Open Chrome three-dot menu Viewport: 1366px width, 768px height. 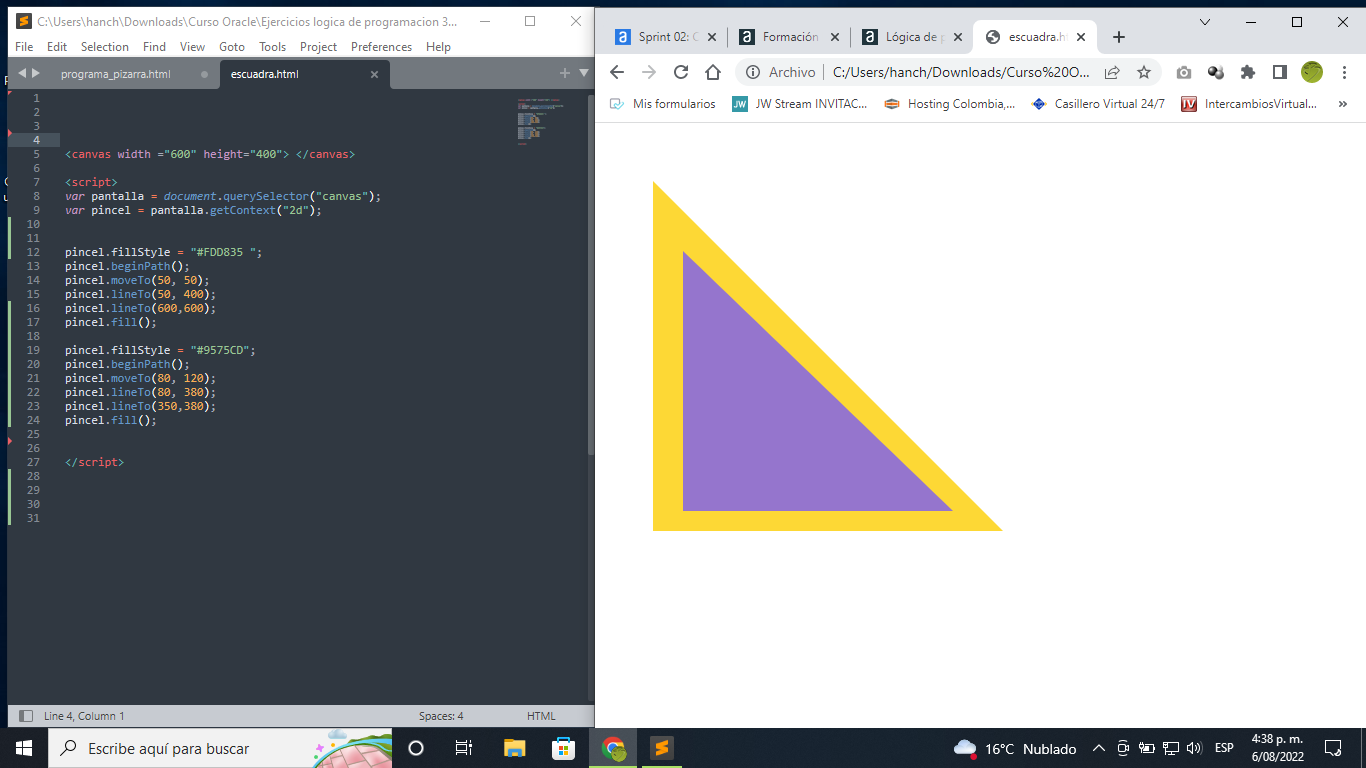click(1343, 72)
